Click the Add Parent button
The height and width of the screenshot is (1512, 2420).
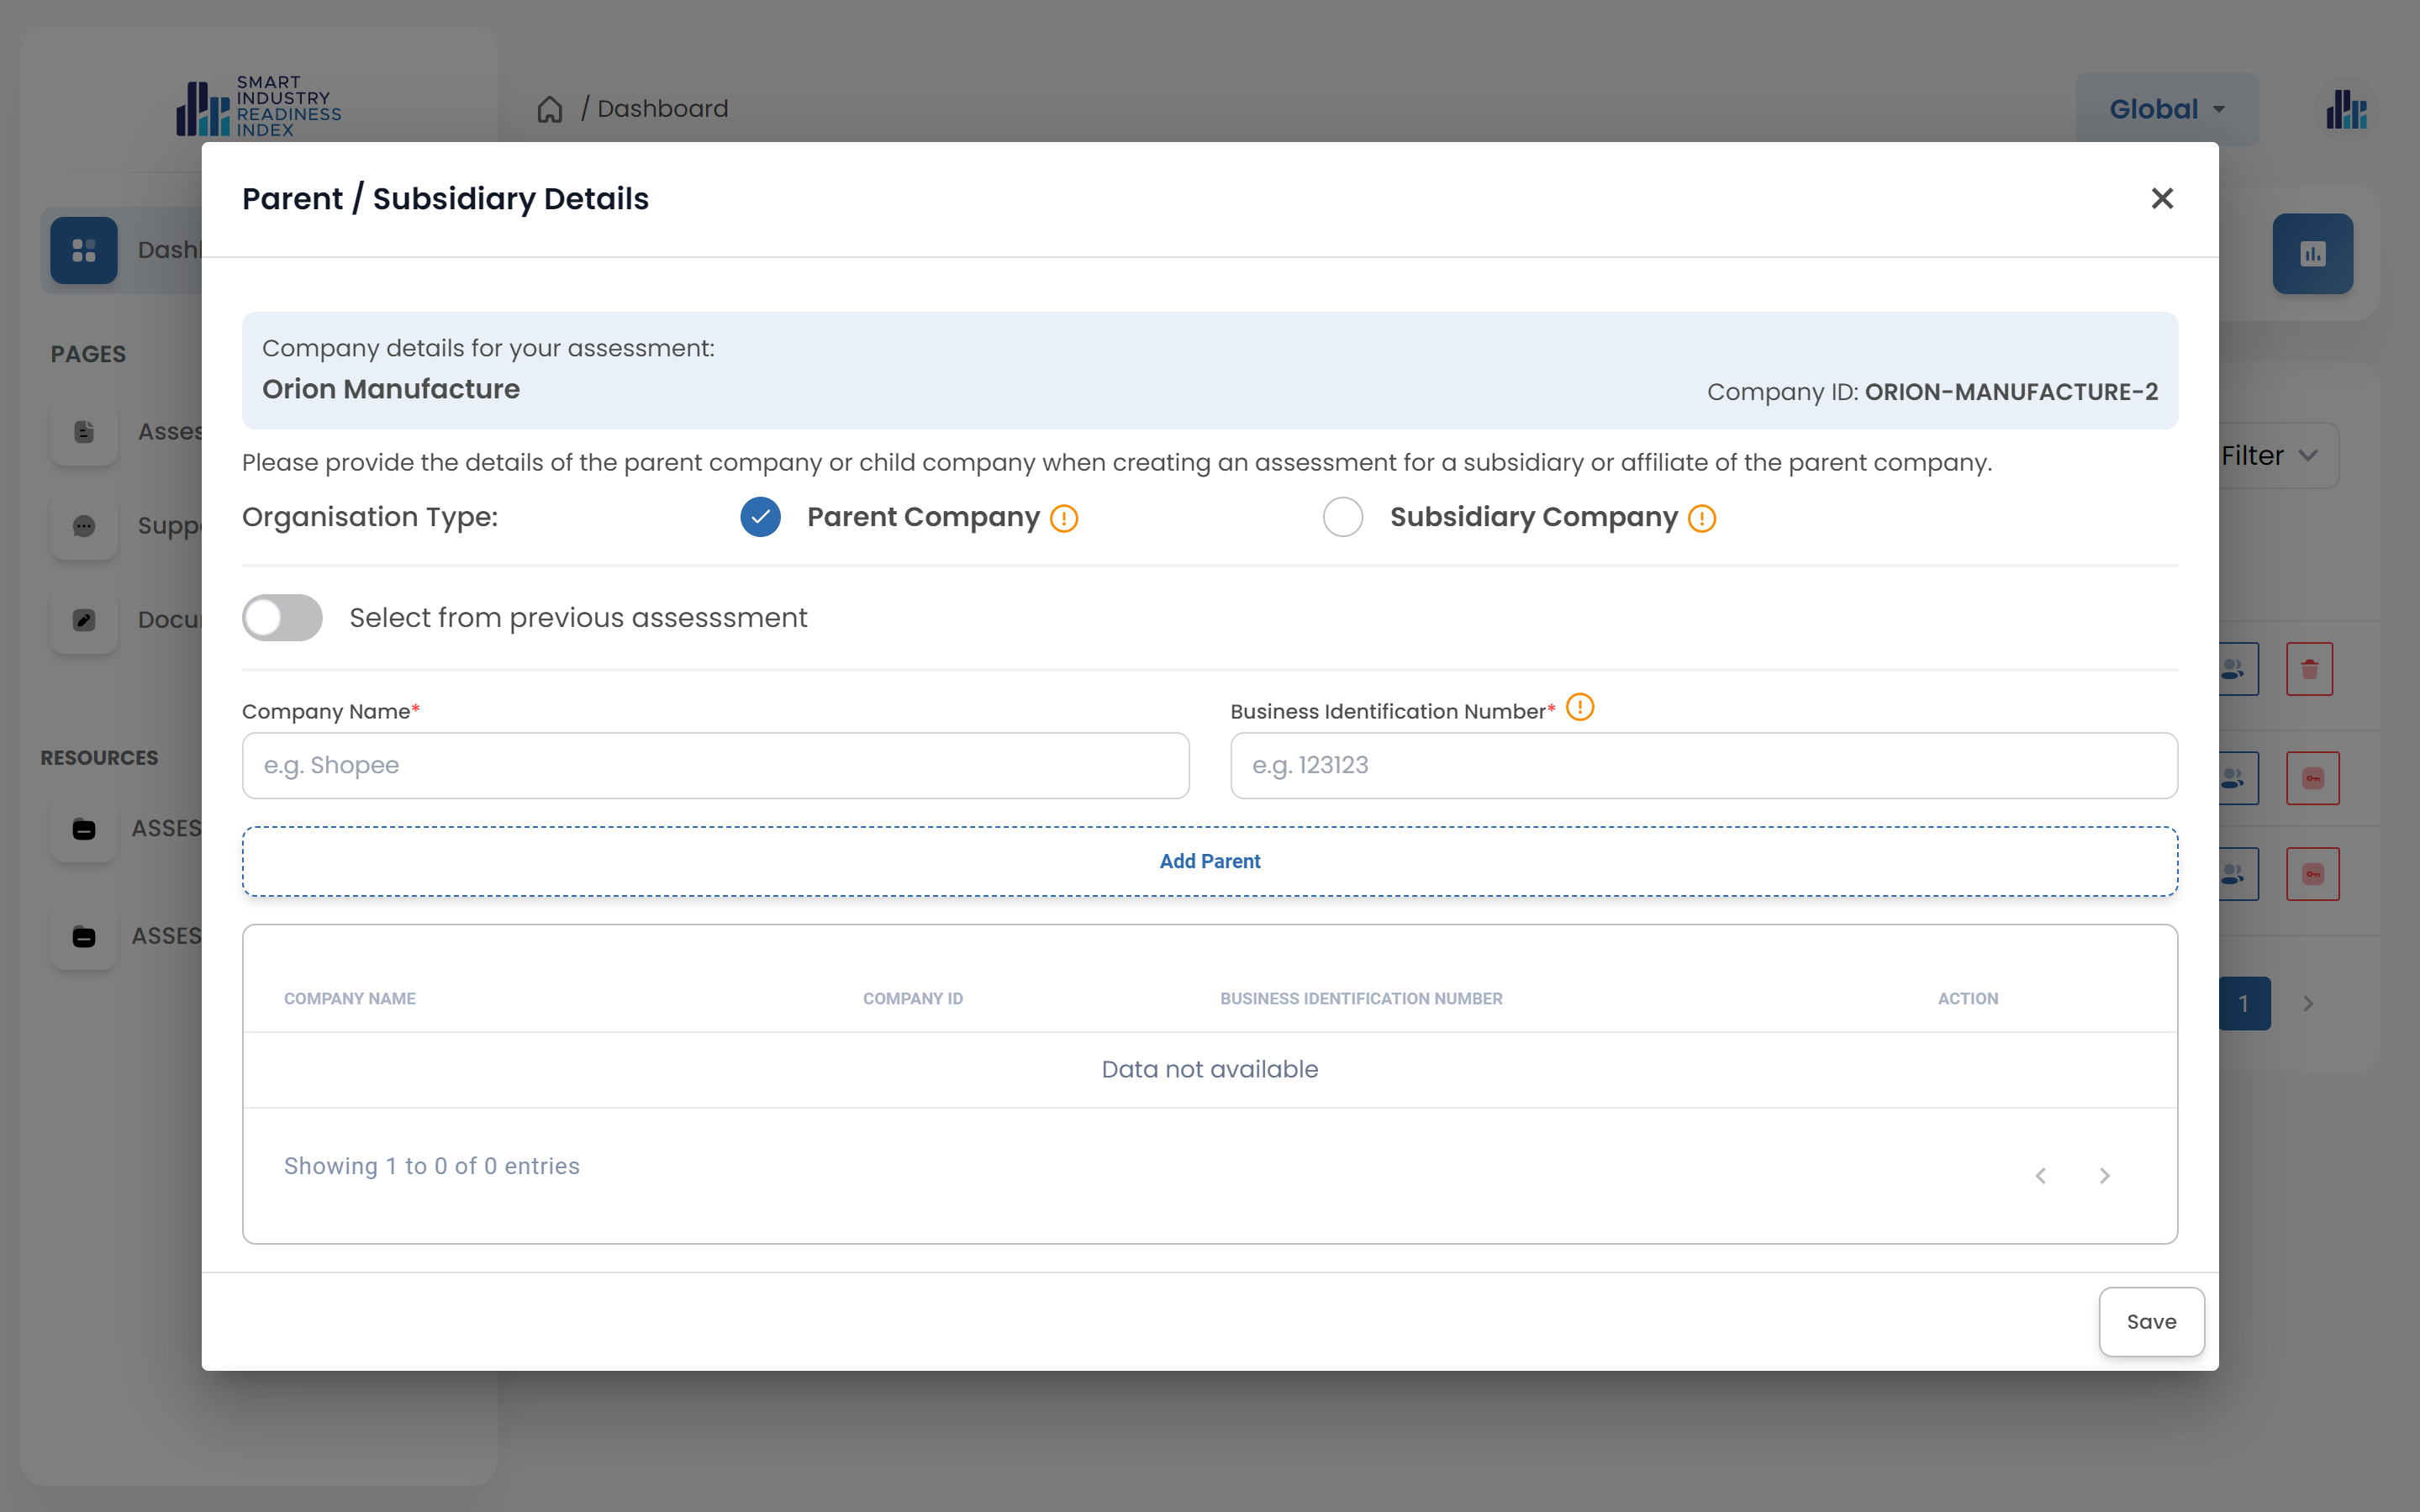(1209, 861)
